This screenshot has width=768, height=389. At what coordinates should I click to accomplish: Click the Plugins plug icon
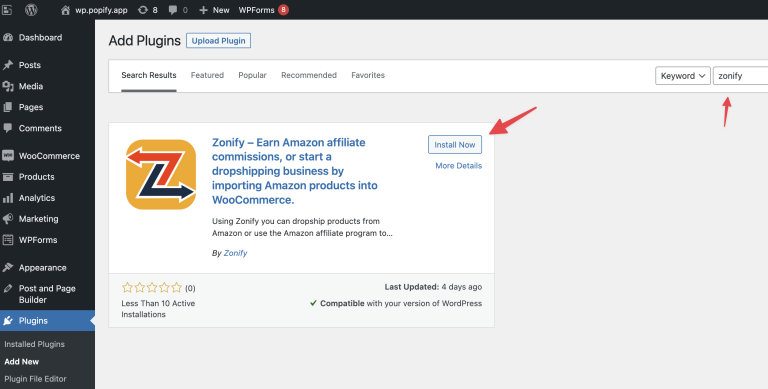tap(8, 321)
